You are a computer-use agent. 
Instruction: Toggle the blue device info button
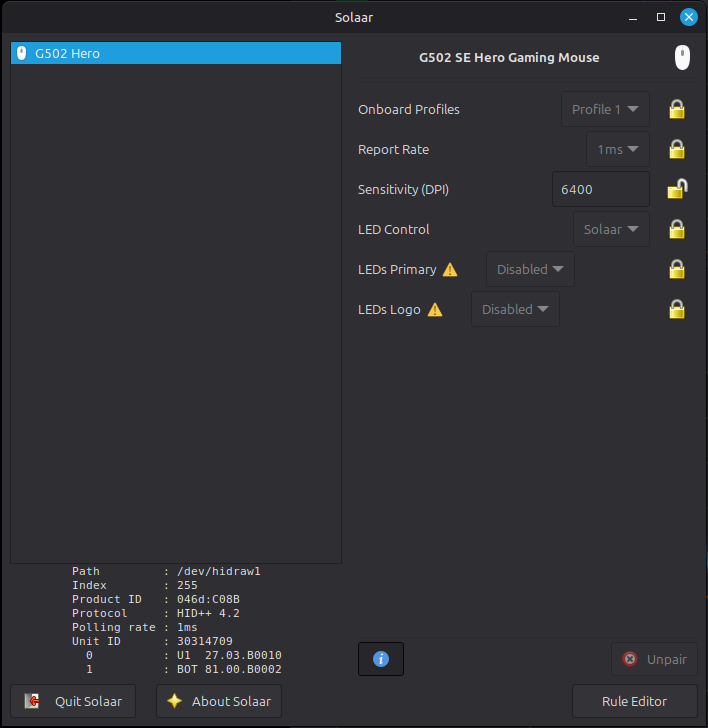click(380, 659)
